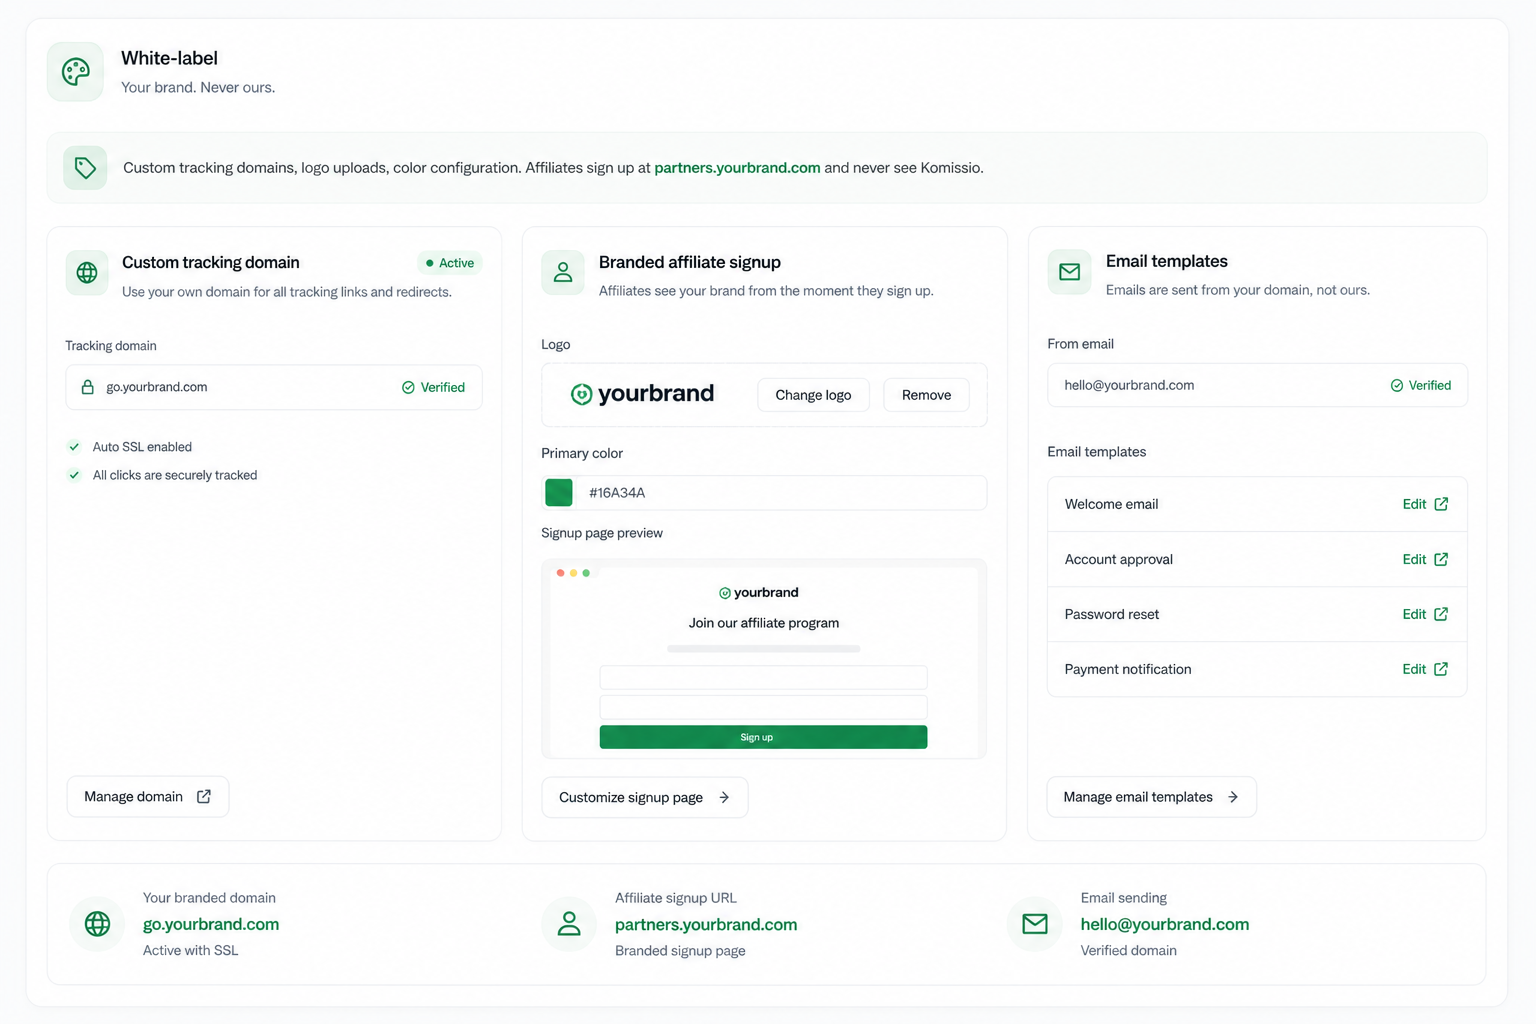This screenshot has width=1536, height=1024.
Task: Remove the uploaded logo
Action: tap(926, 395)
